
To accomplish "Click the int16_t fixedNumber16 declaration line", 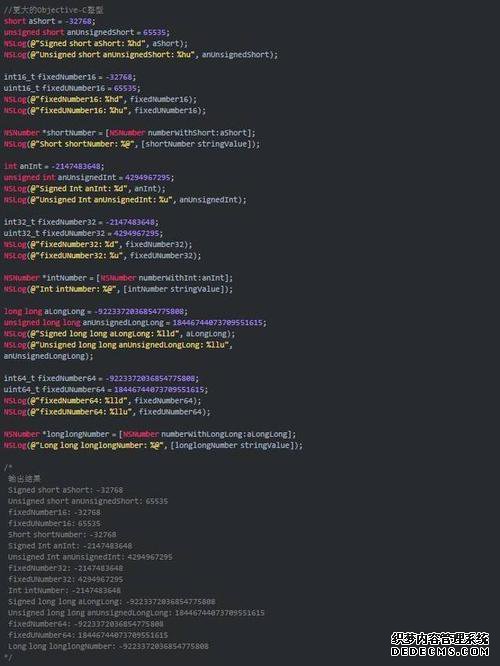I will (x=70, y=77).
